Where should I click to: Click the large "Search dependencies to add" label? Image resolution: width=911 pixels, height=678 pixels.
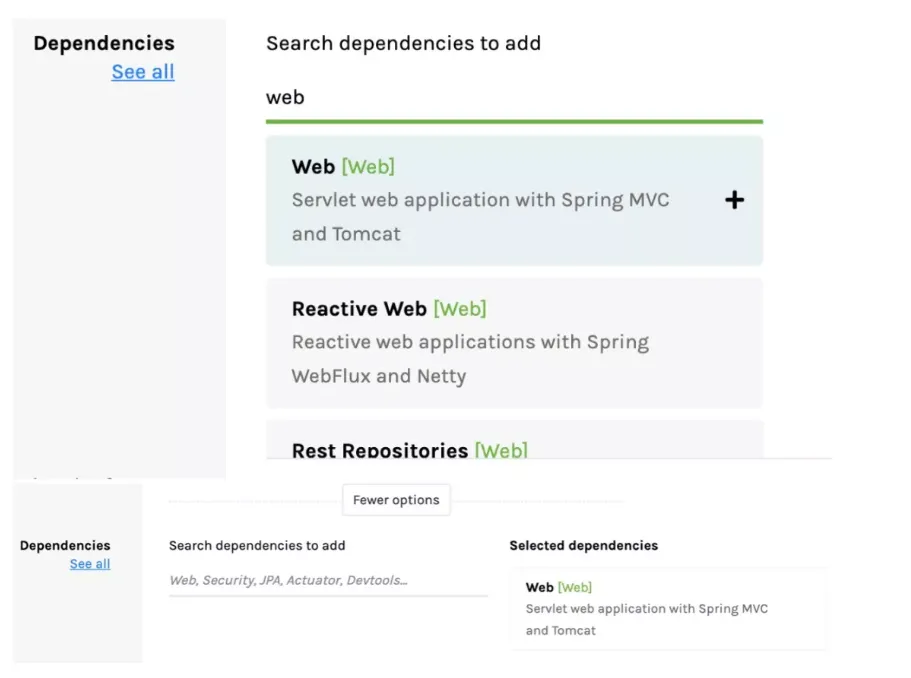click(x=403, y=44)
